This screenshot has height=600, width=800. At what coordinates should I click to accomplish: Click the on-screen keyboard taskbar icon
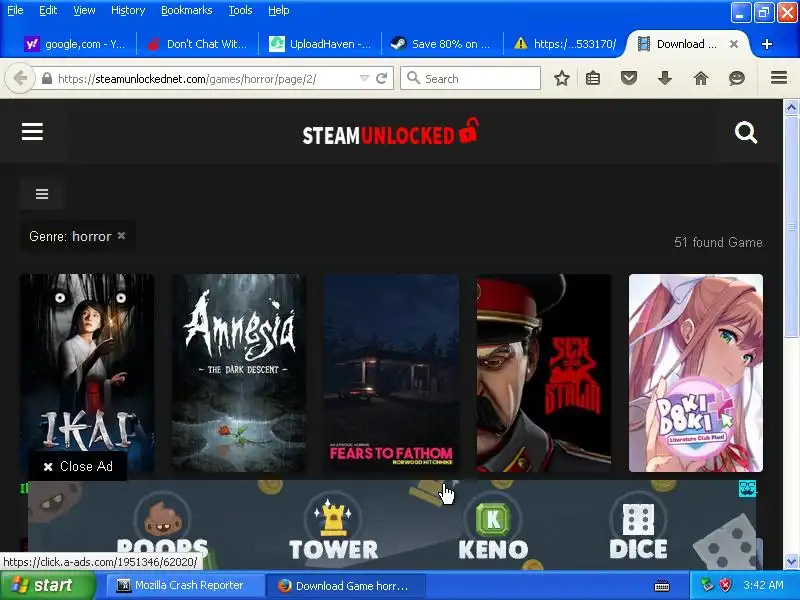tap(662, 586)
